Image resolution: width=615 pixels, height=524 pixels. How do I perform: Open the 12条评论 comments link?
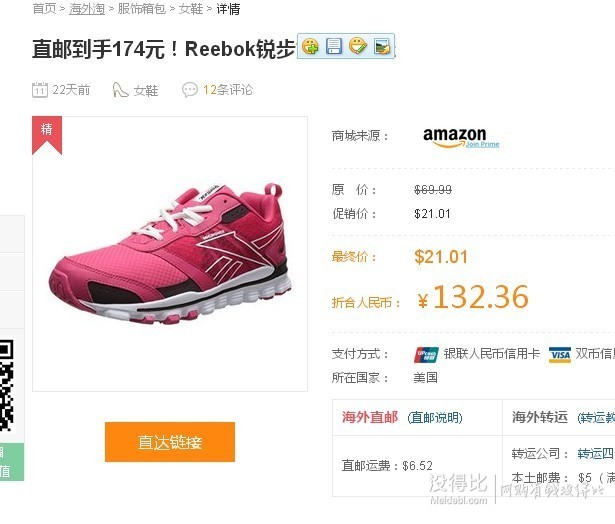tap(227, 90)
